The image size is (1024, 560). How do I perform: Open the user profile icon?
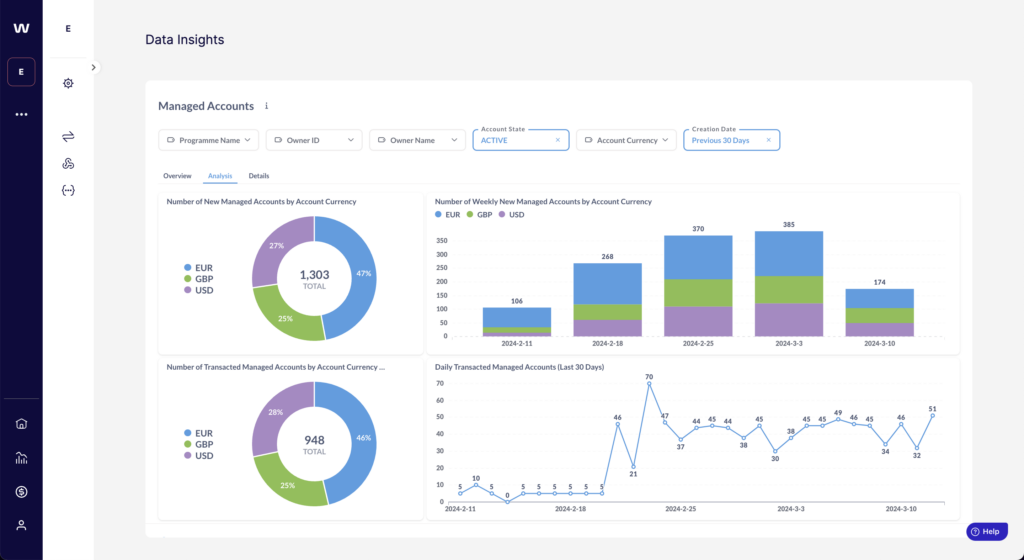point(21,525)
